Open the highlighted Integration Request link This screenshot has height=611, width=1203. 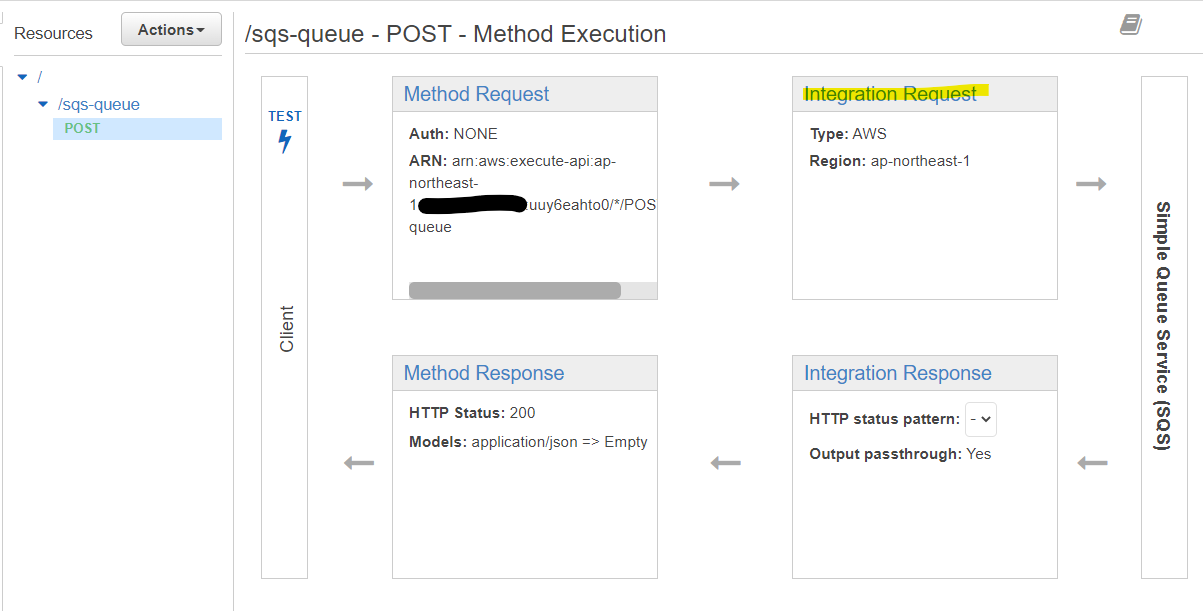(889, 93)
